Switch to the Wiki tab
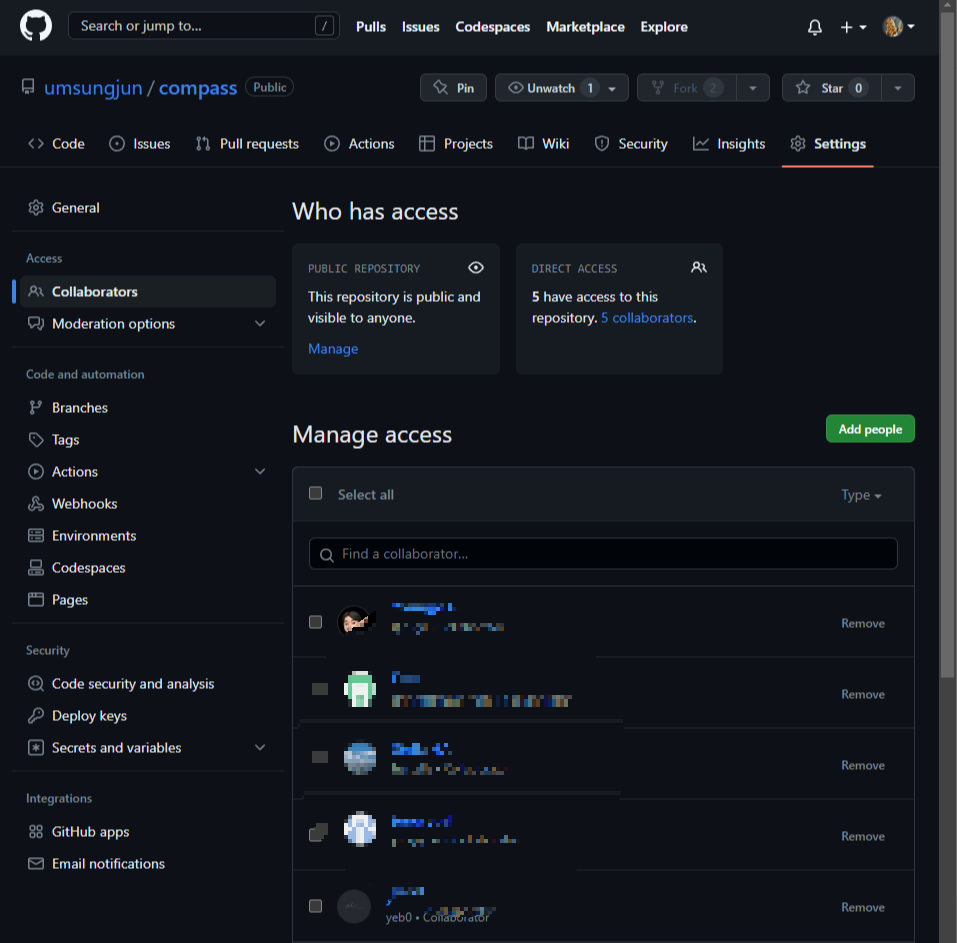Image resolution: width=957 pixels, height=943 pixels. [x=544, y=144]
